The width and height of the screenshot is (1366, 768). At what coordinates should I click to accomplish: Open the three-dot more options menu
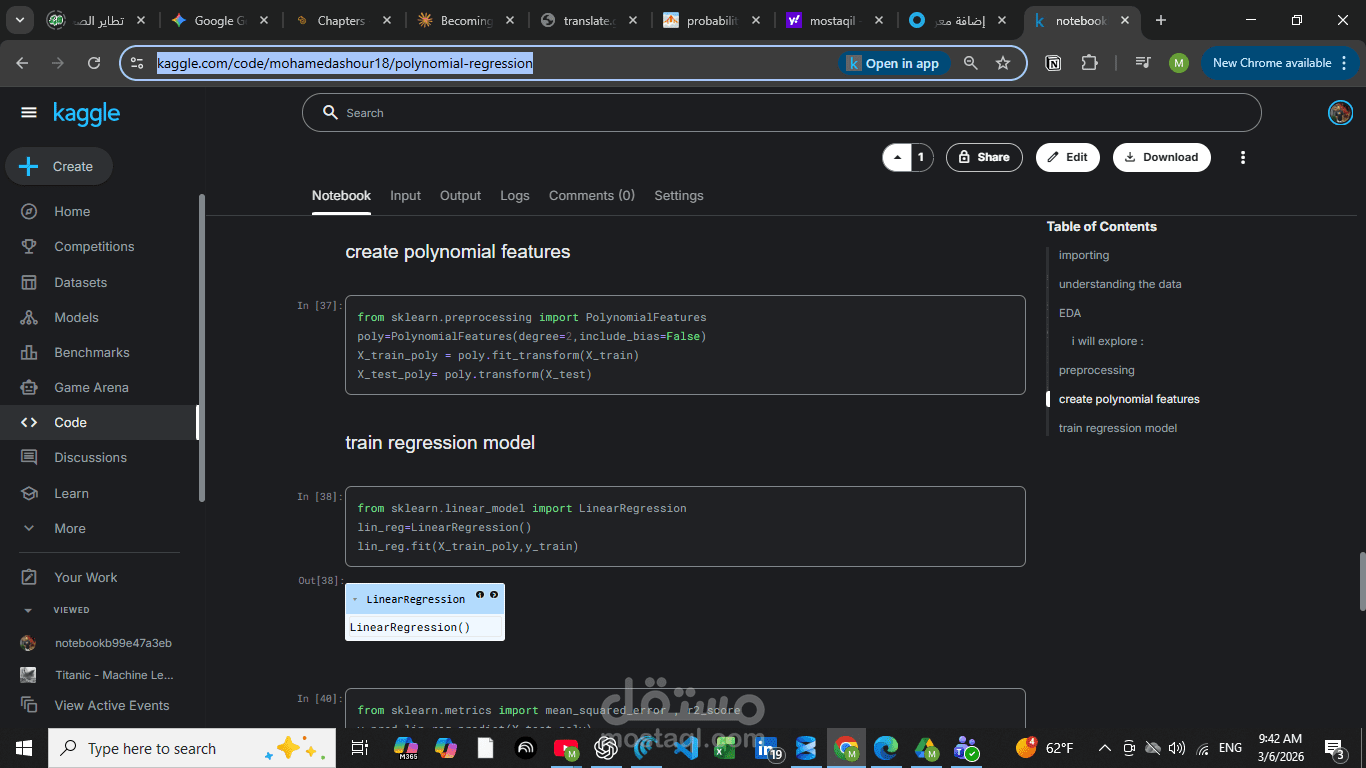(1243, 157)
